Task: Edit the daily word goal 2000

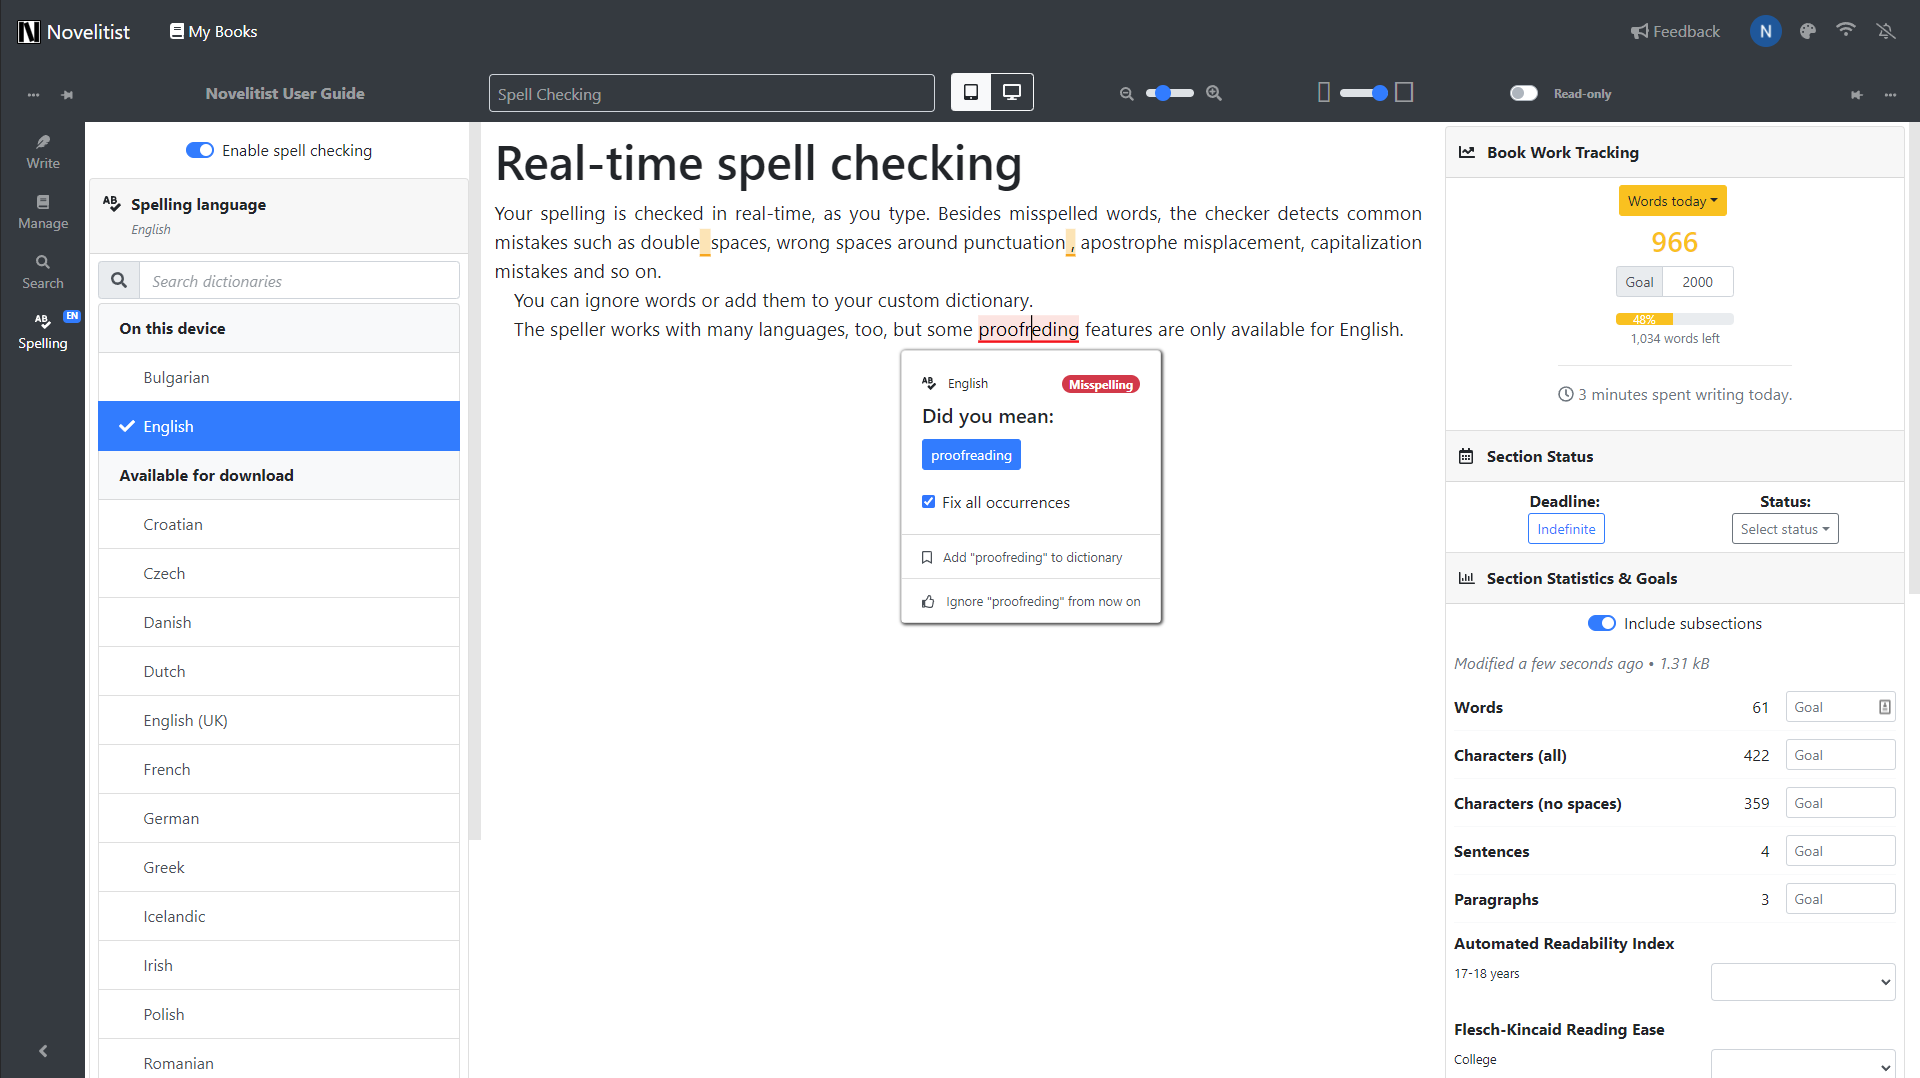Action: coord(1697,282)
